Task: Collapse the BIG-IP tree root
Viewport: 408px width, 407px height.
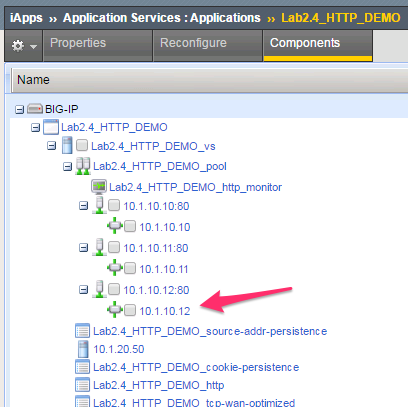Action: pyautogui.click(x=19, y=109)
